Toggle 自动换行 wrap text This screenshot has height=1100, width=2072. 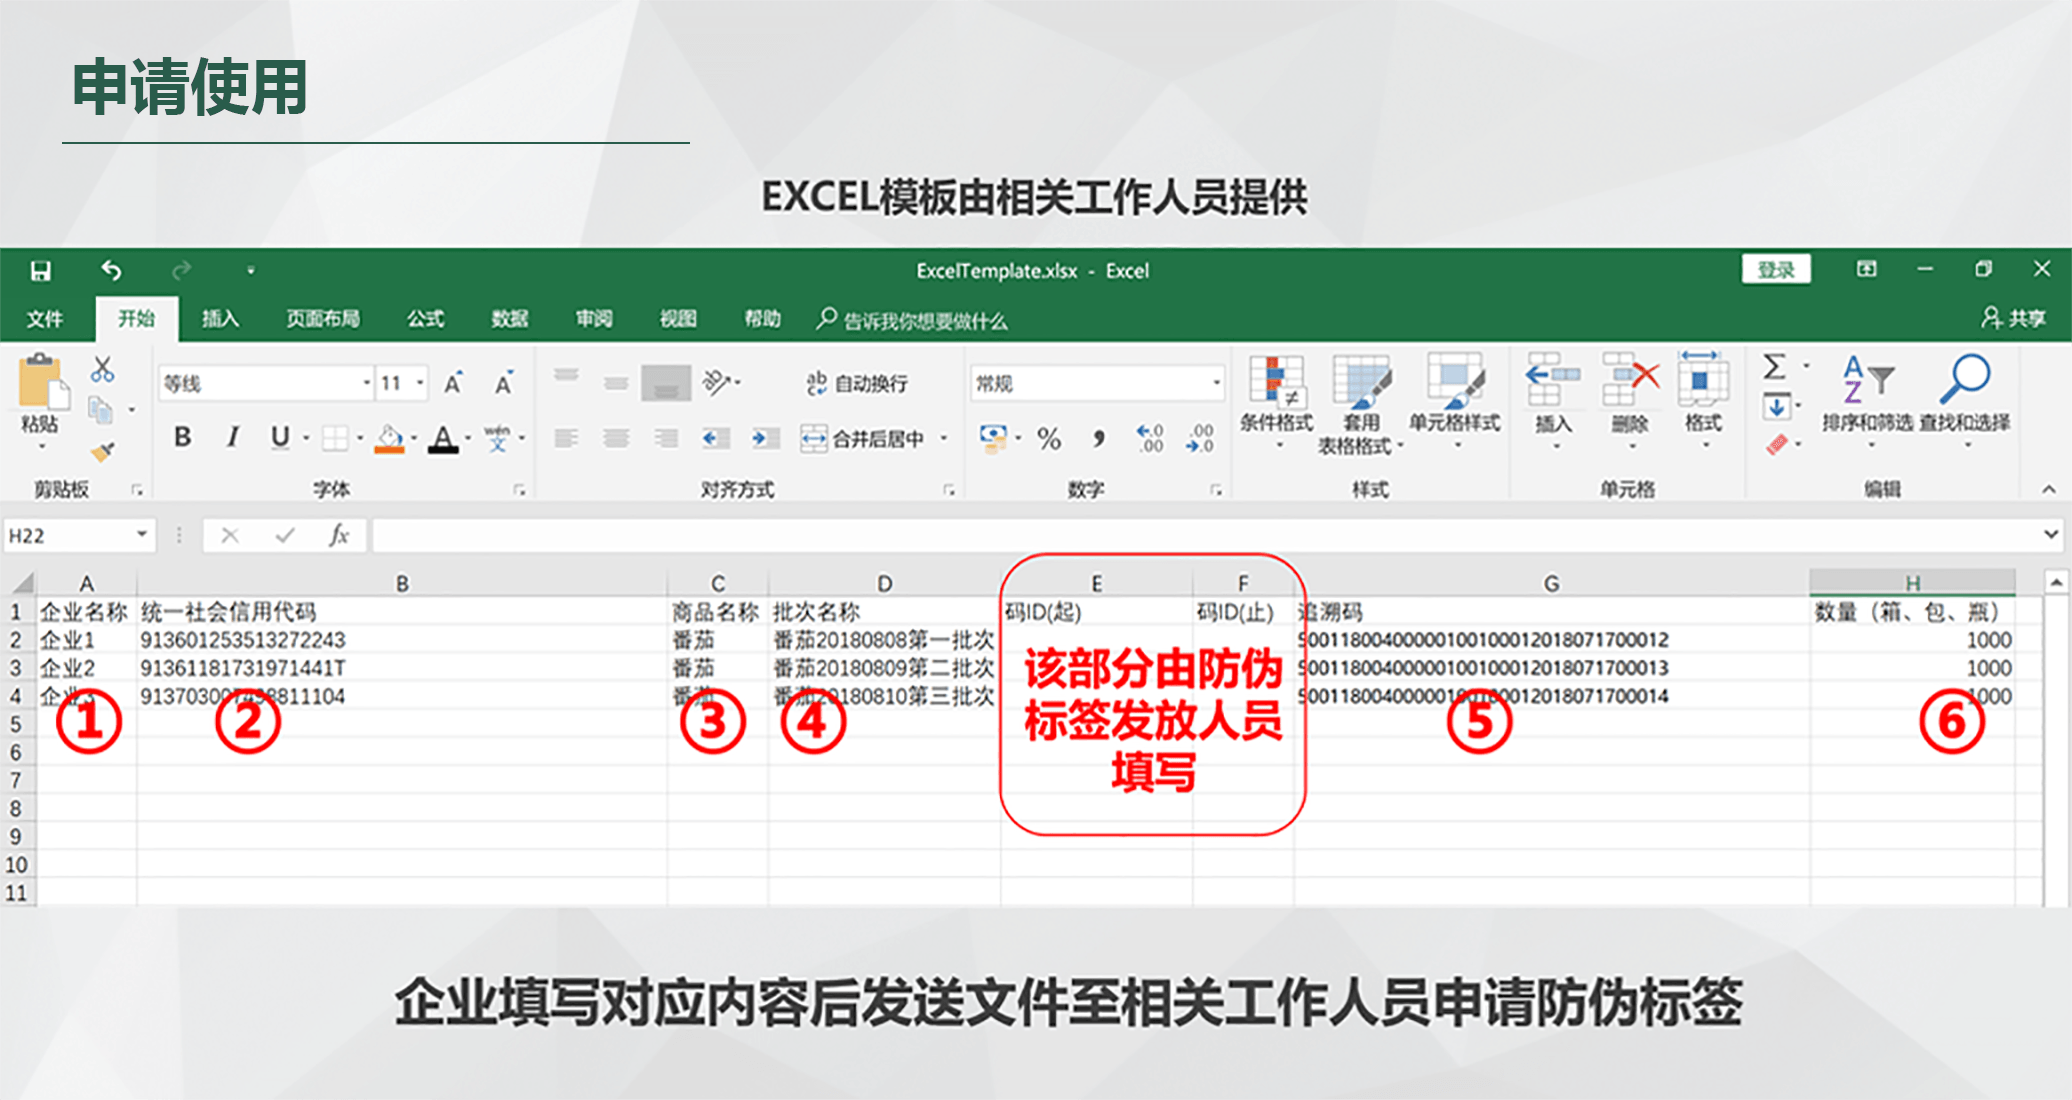coord(858,383)
